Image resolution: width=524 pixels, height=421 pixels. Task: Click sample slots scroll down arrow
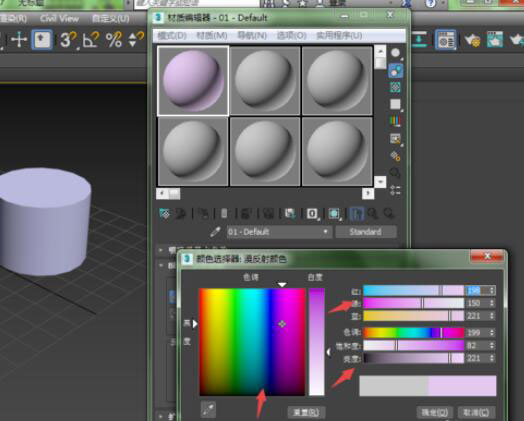coord(380,182)
